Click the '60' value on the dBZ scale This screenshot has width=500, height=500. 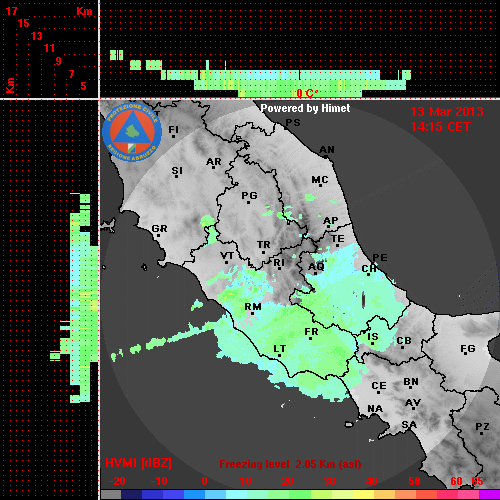456,481
